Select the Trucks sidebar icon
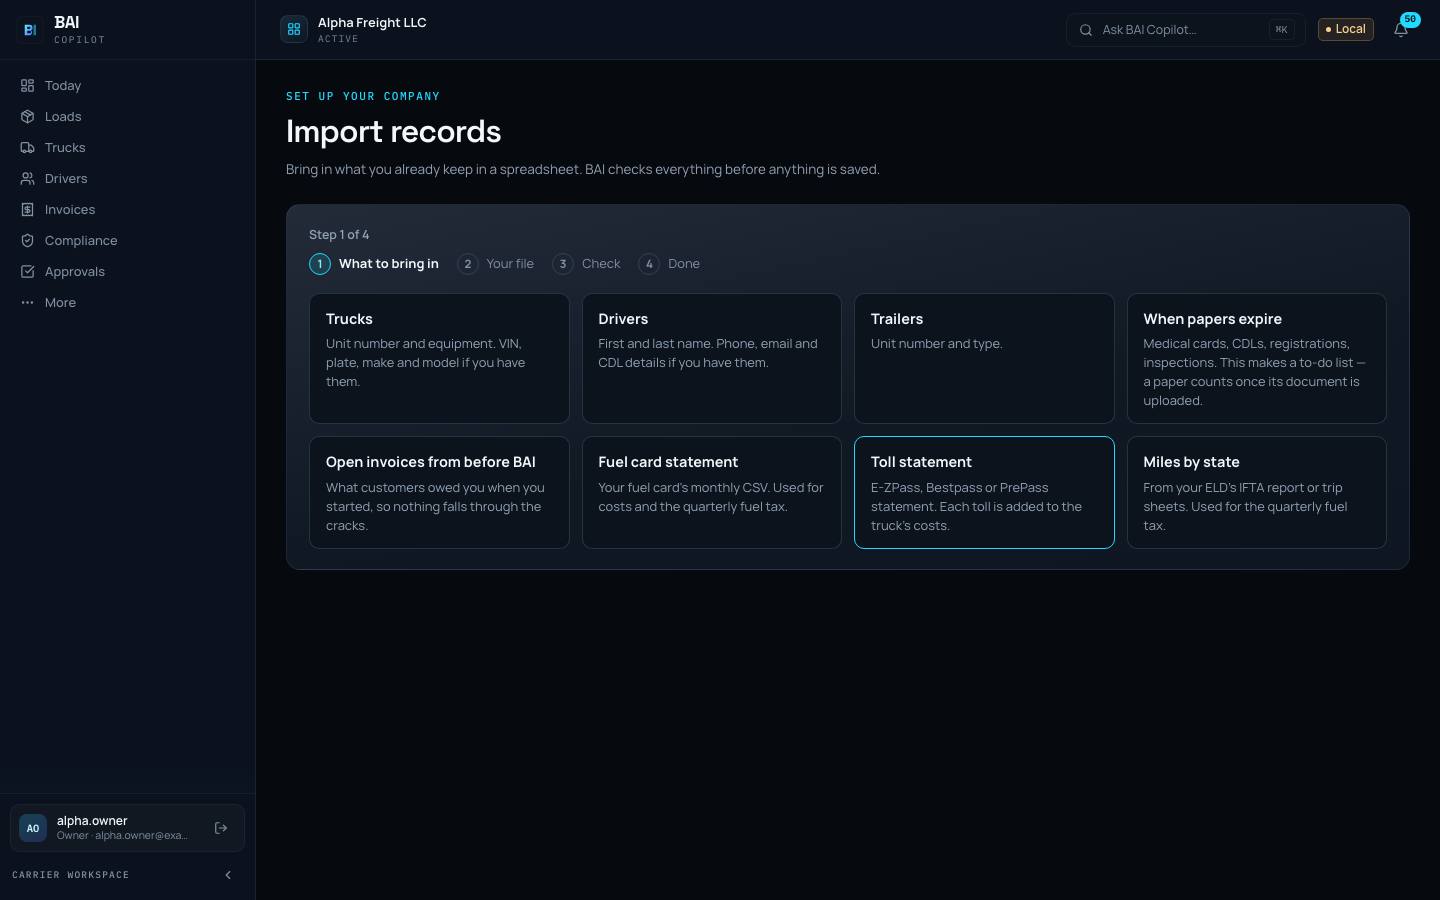This screenshot has width=1440, height=900. tap(27, 148)
